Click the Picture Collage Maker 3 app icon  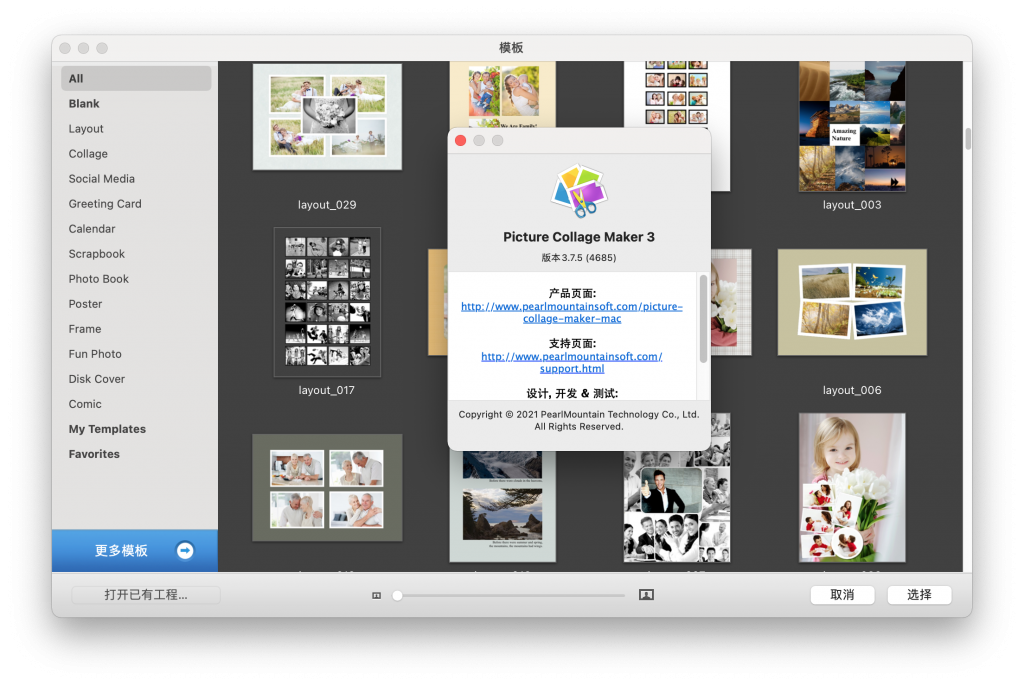579,190
